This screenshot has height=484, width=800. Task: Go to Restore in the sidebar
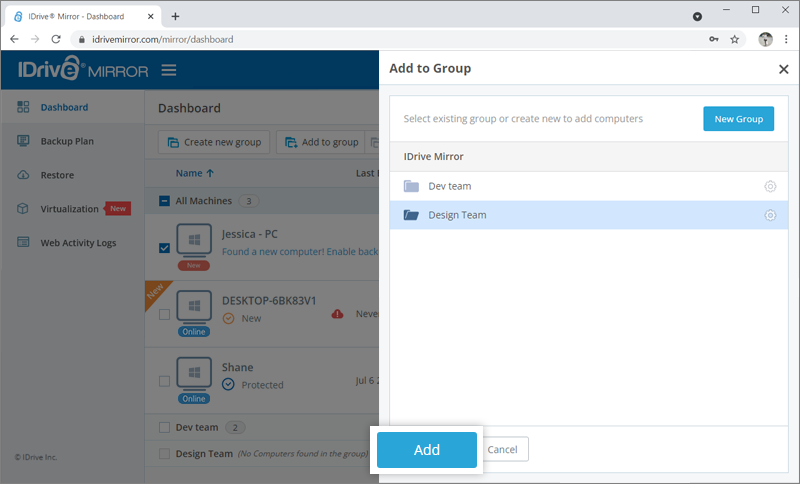(57, 175)
